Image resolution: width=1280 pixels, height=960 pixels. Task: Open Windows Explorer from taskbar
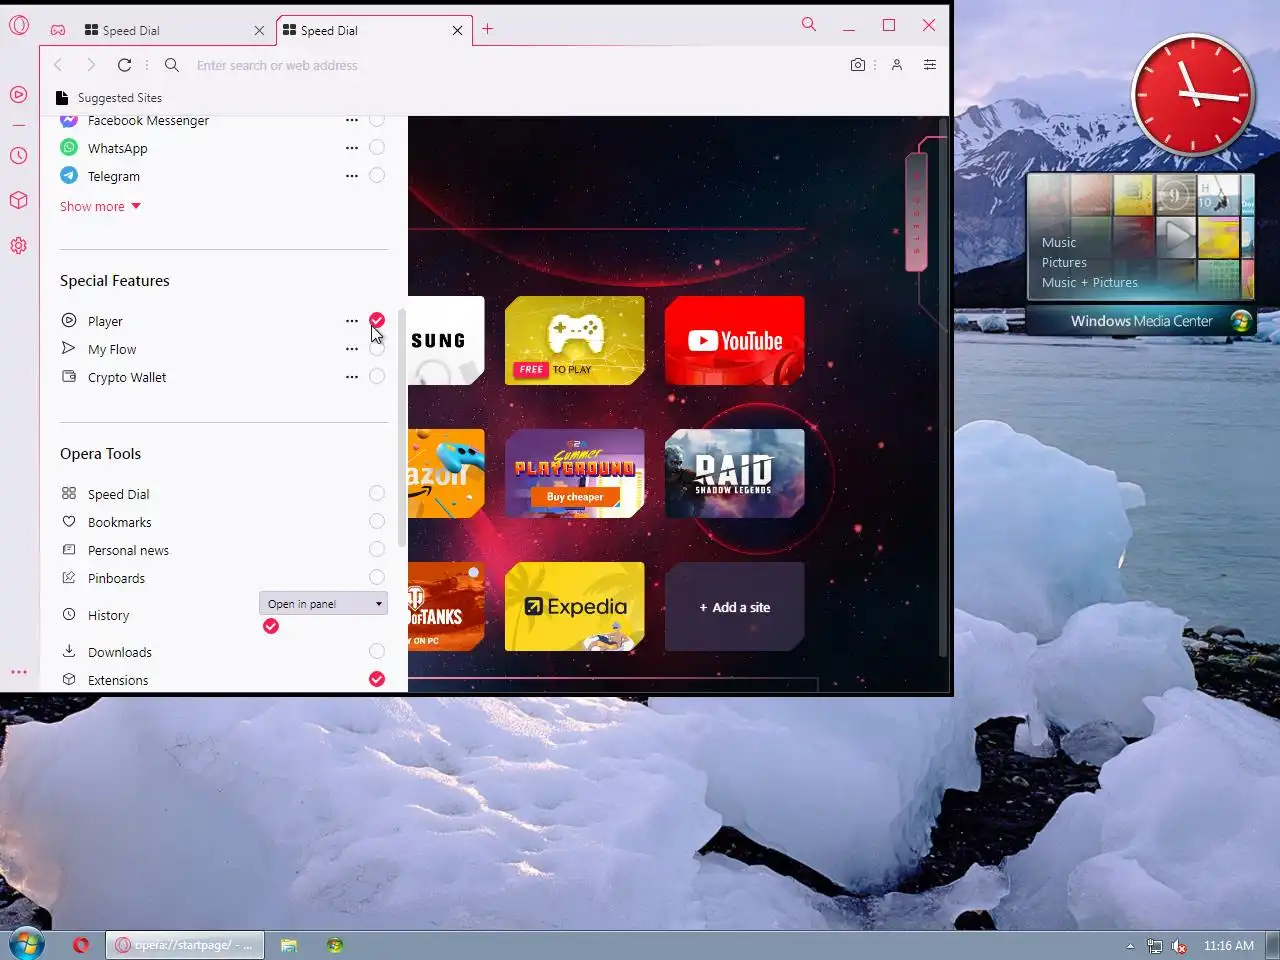[289, 944]
